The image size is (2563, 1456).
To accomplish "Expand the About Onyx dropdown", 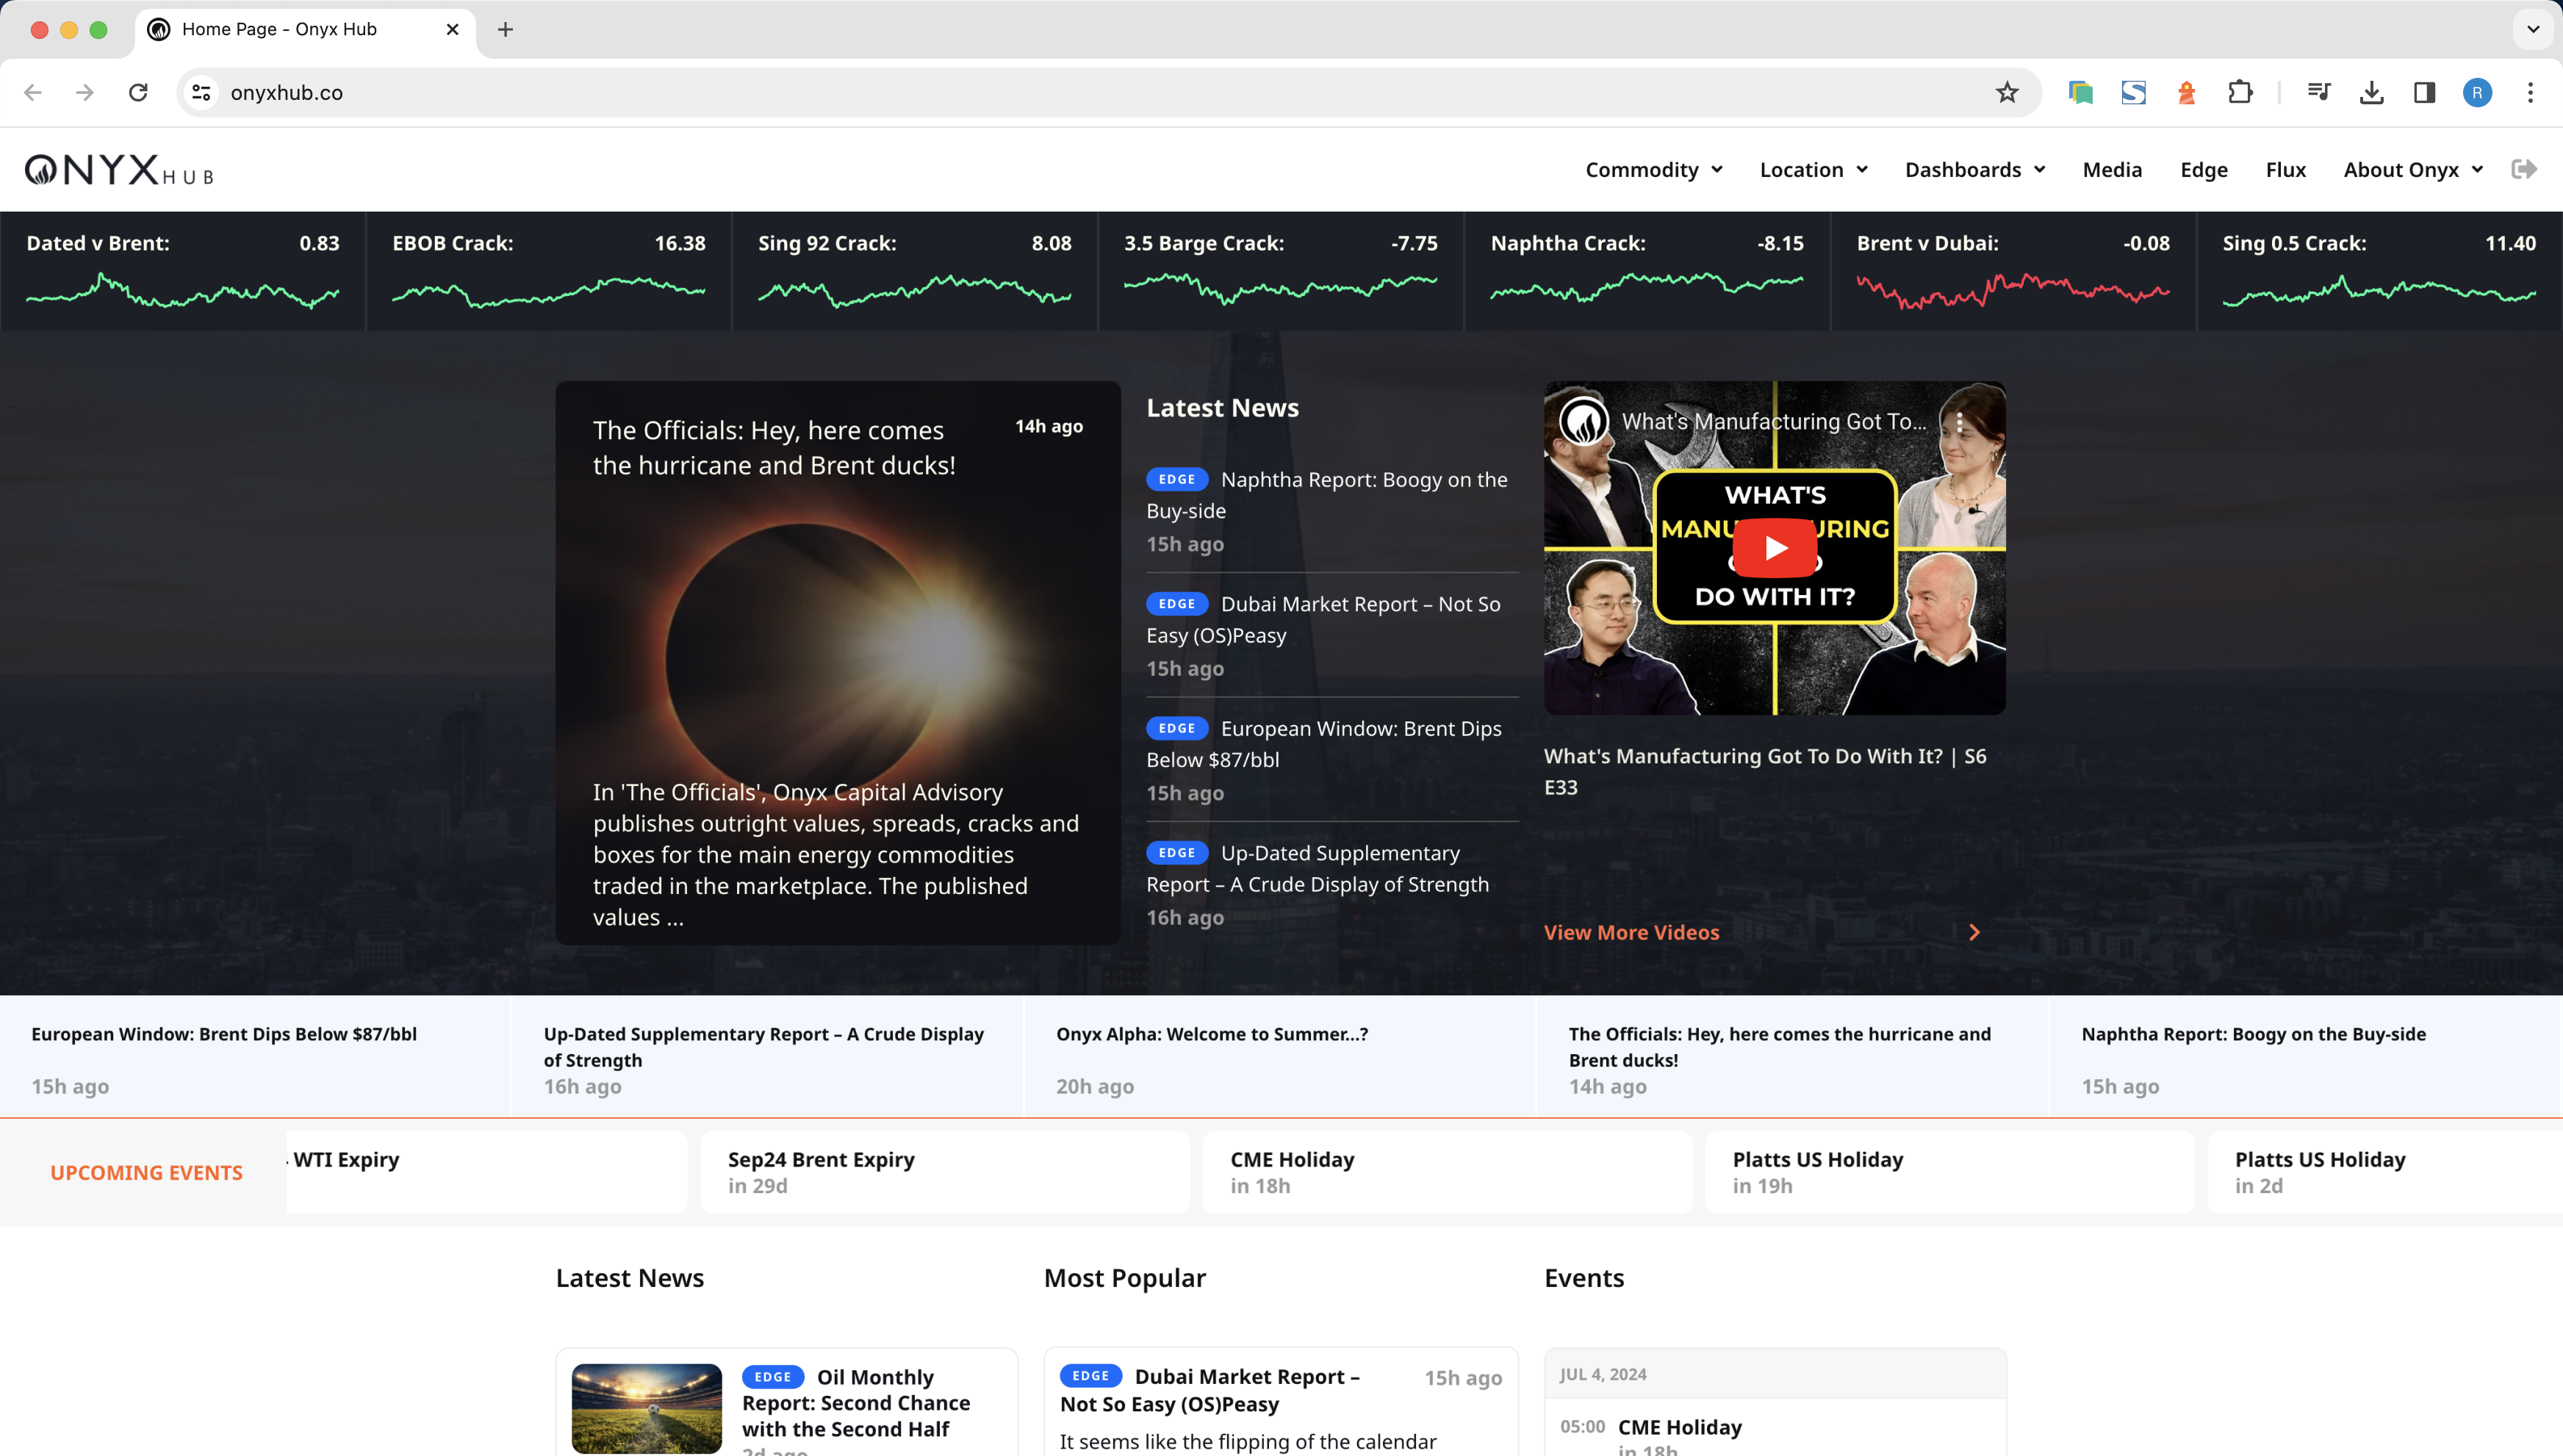I will [2412, 170].
